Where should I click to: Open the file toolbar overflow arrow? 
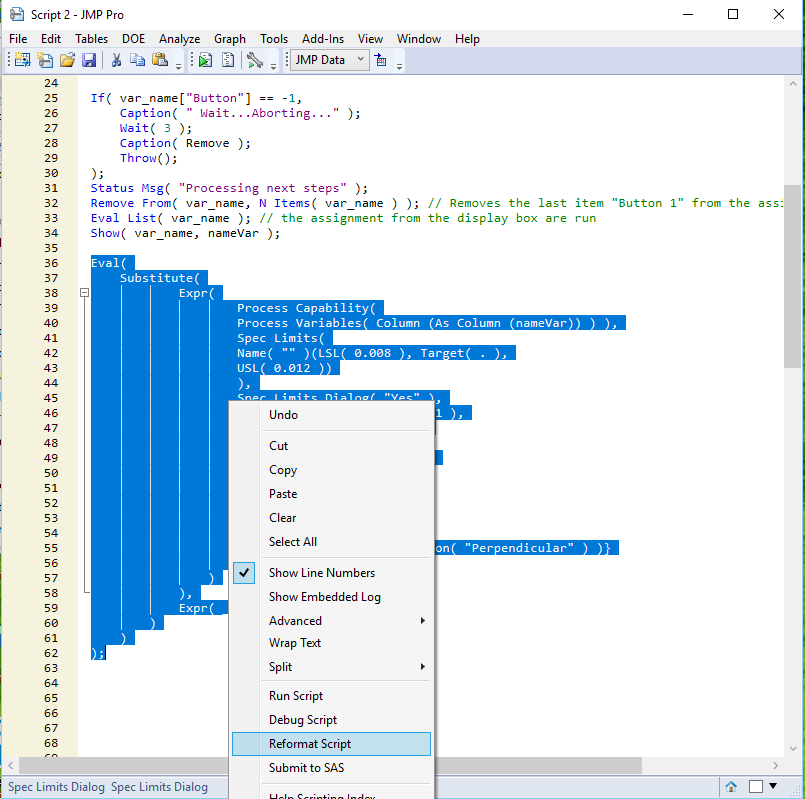click(178, 66)
